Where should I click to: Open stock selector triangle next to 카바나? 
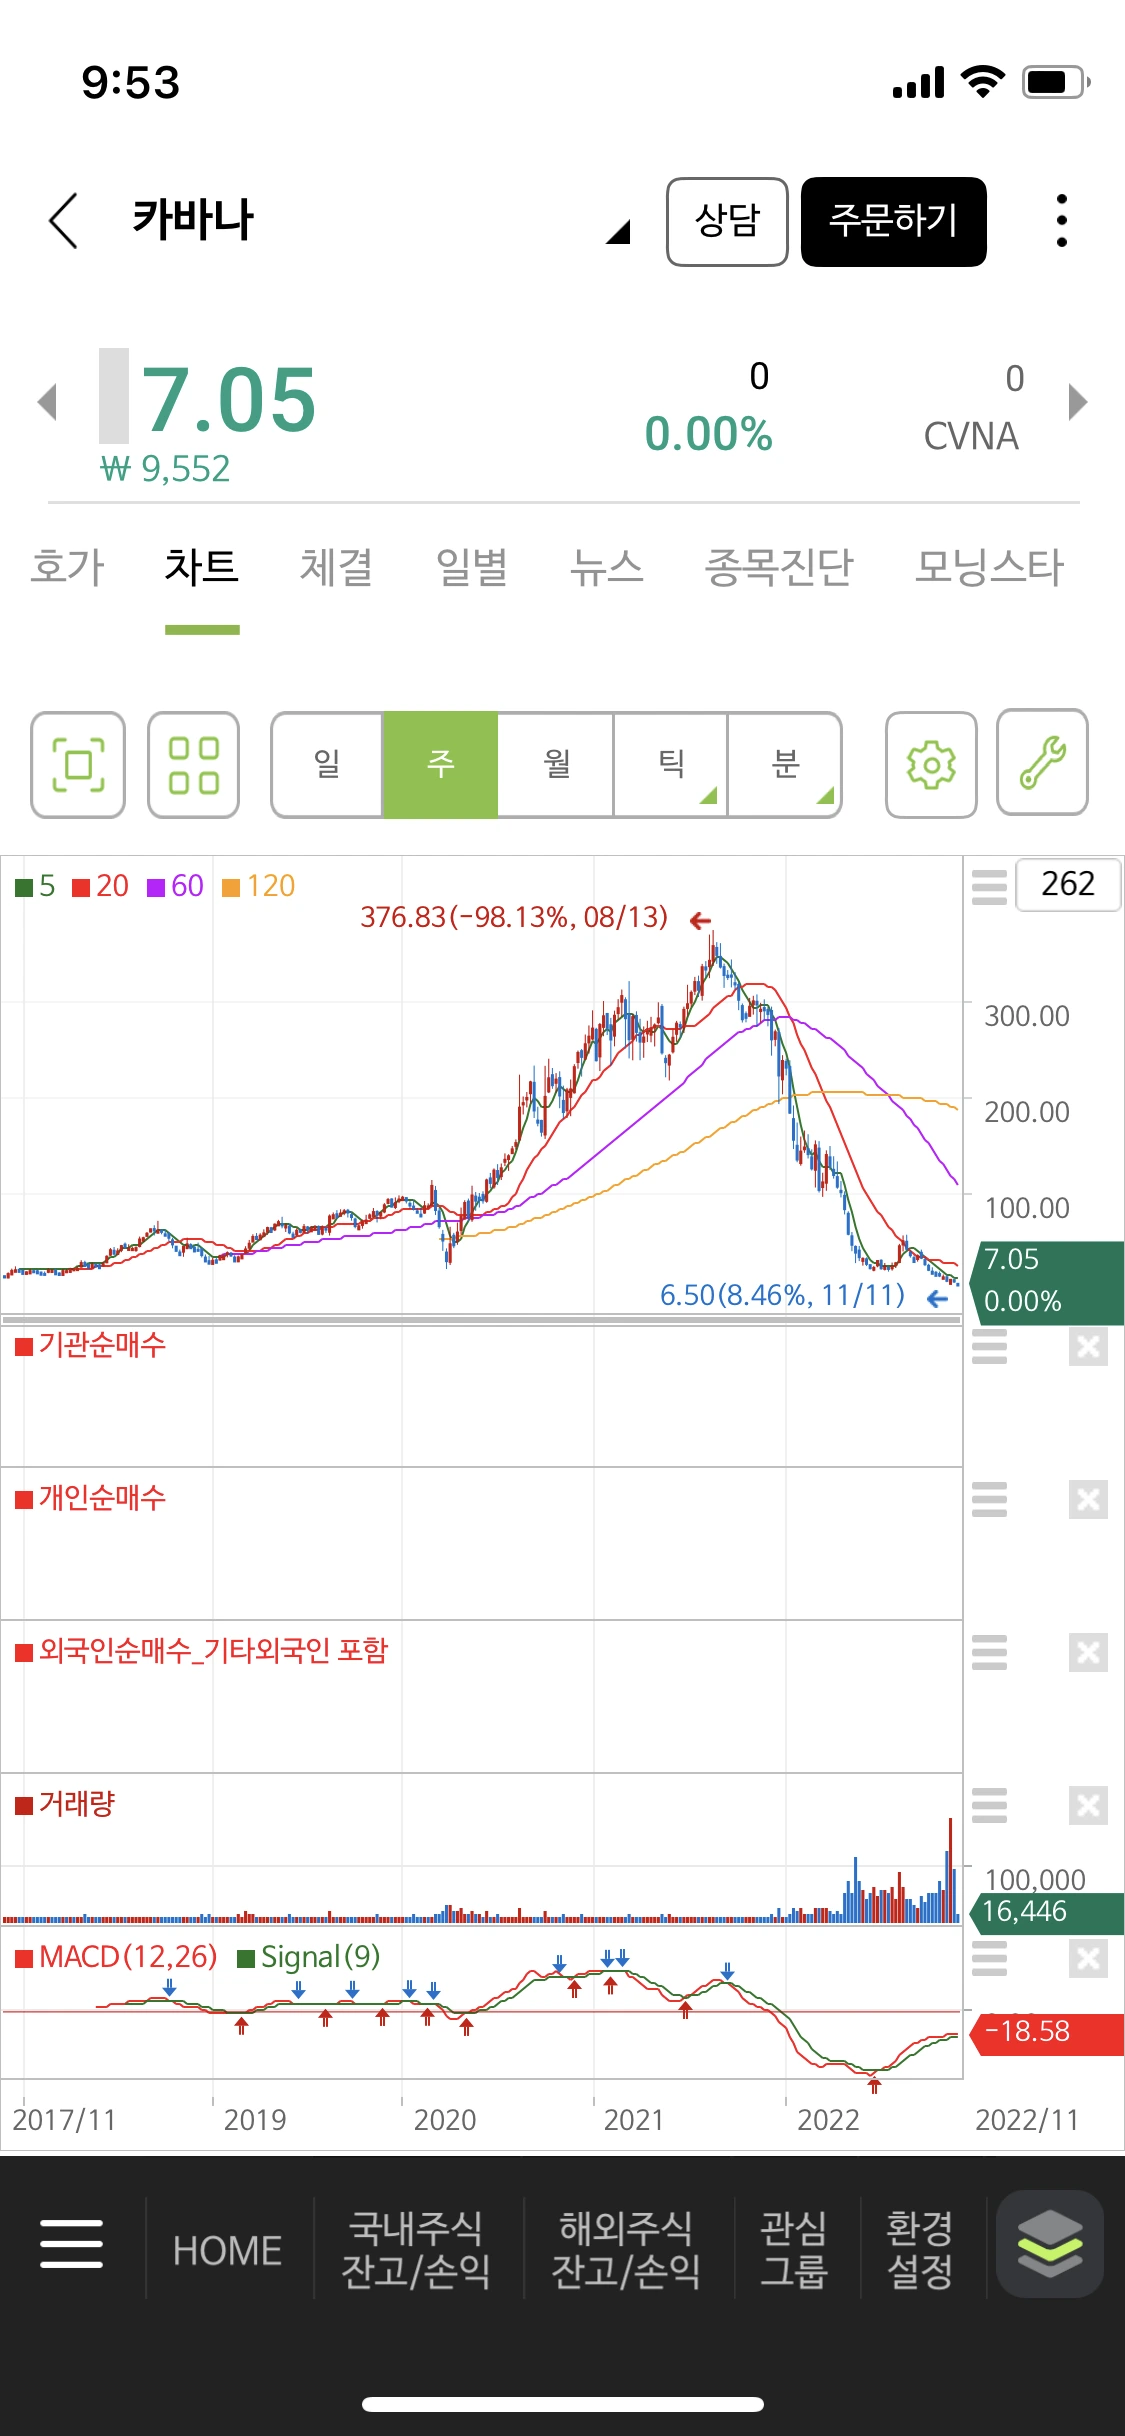click(618, 232)
